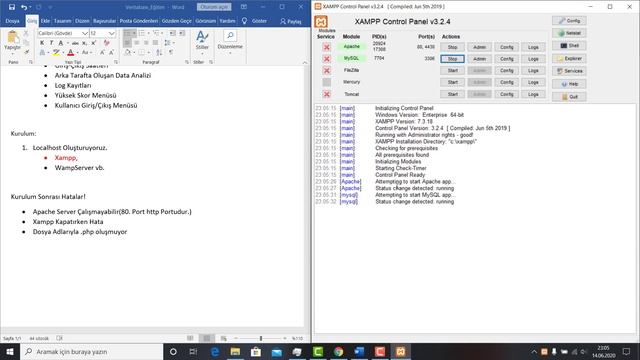Open the Windows Start menu
The height and width of the screenshot is (360, 640).
coord(10,351)
